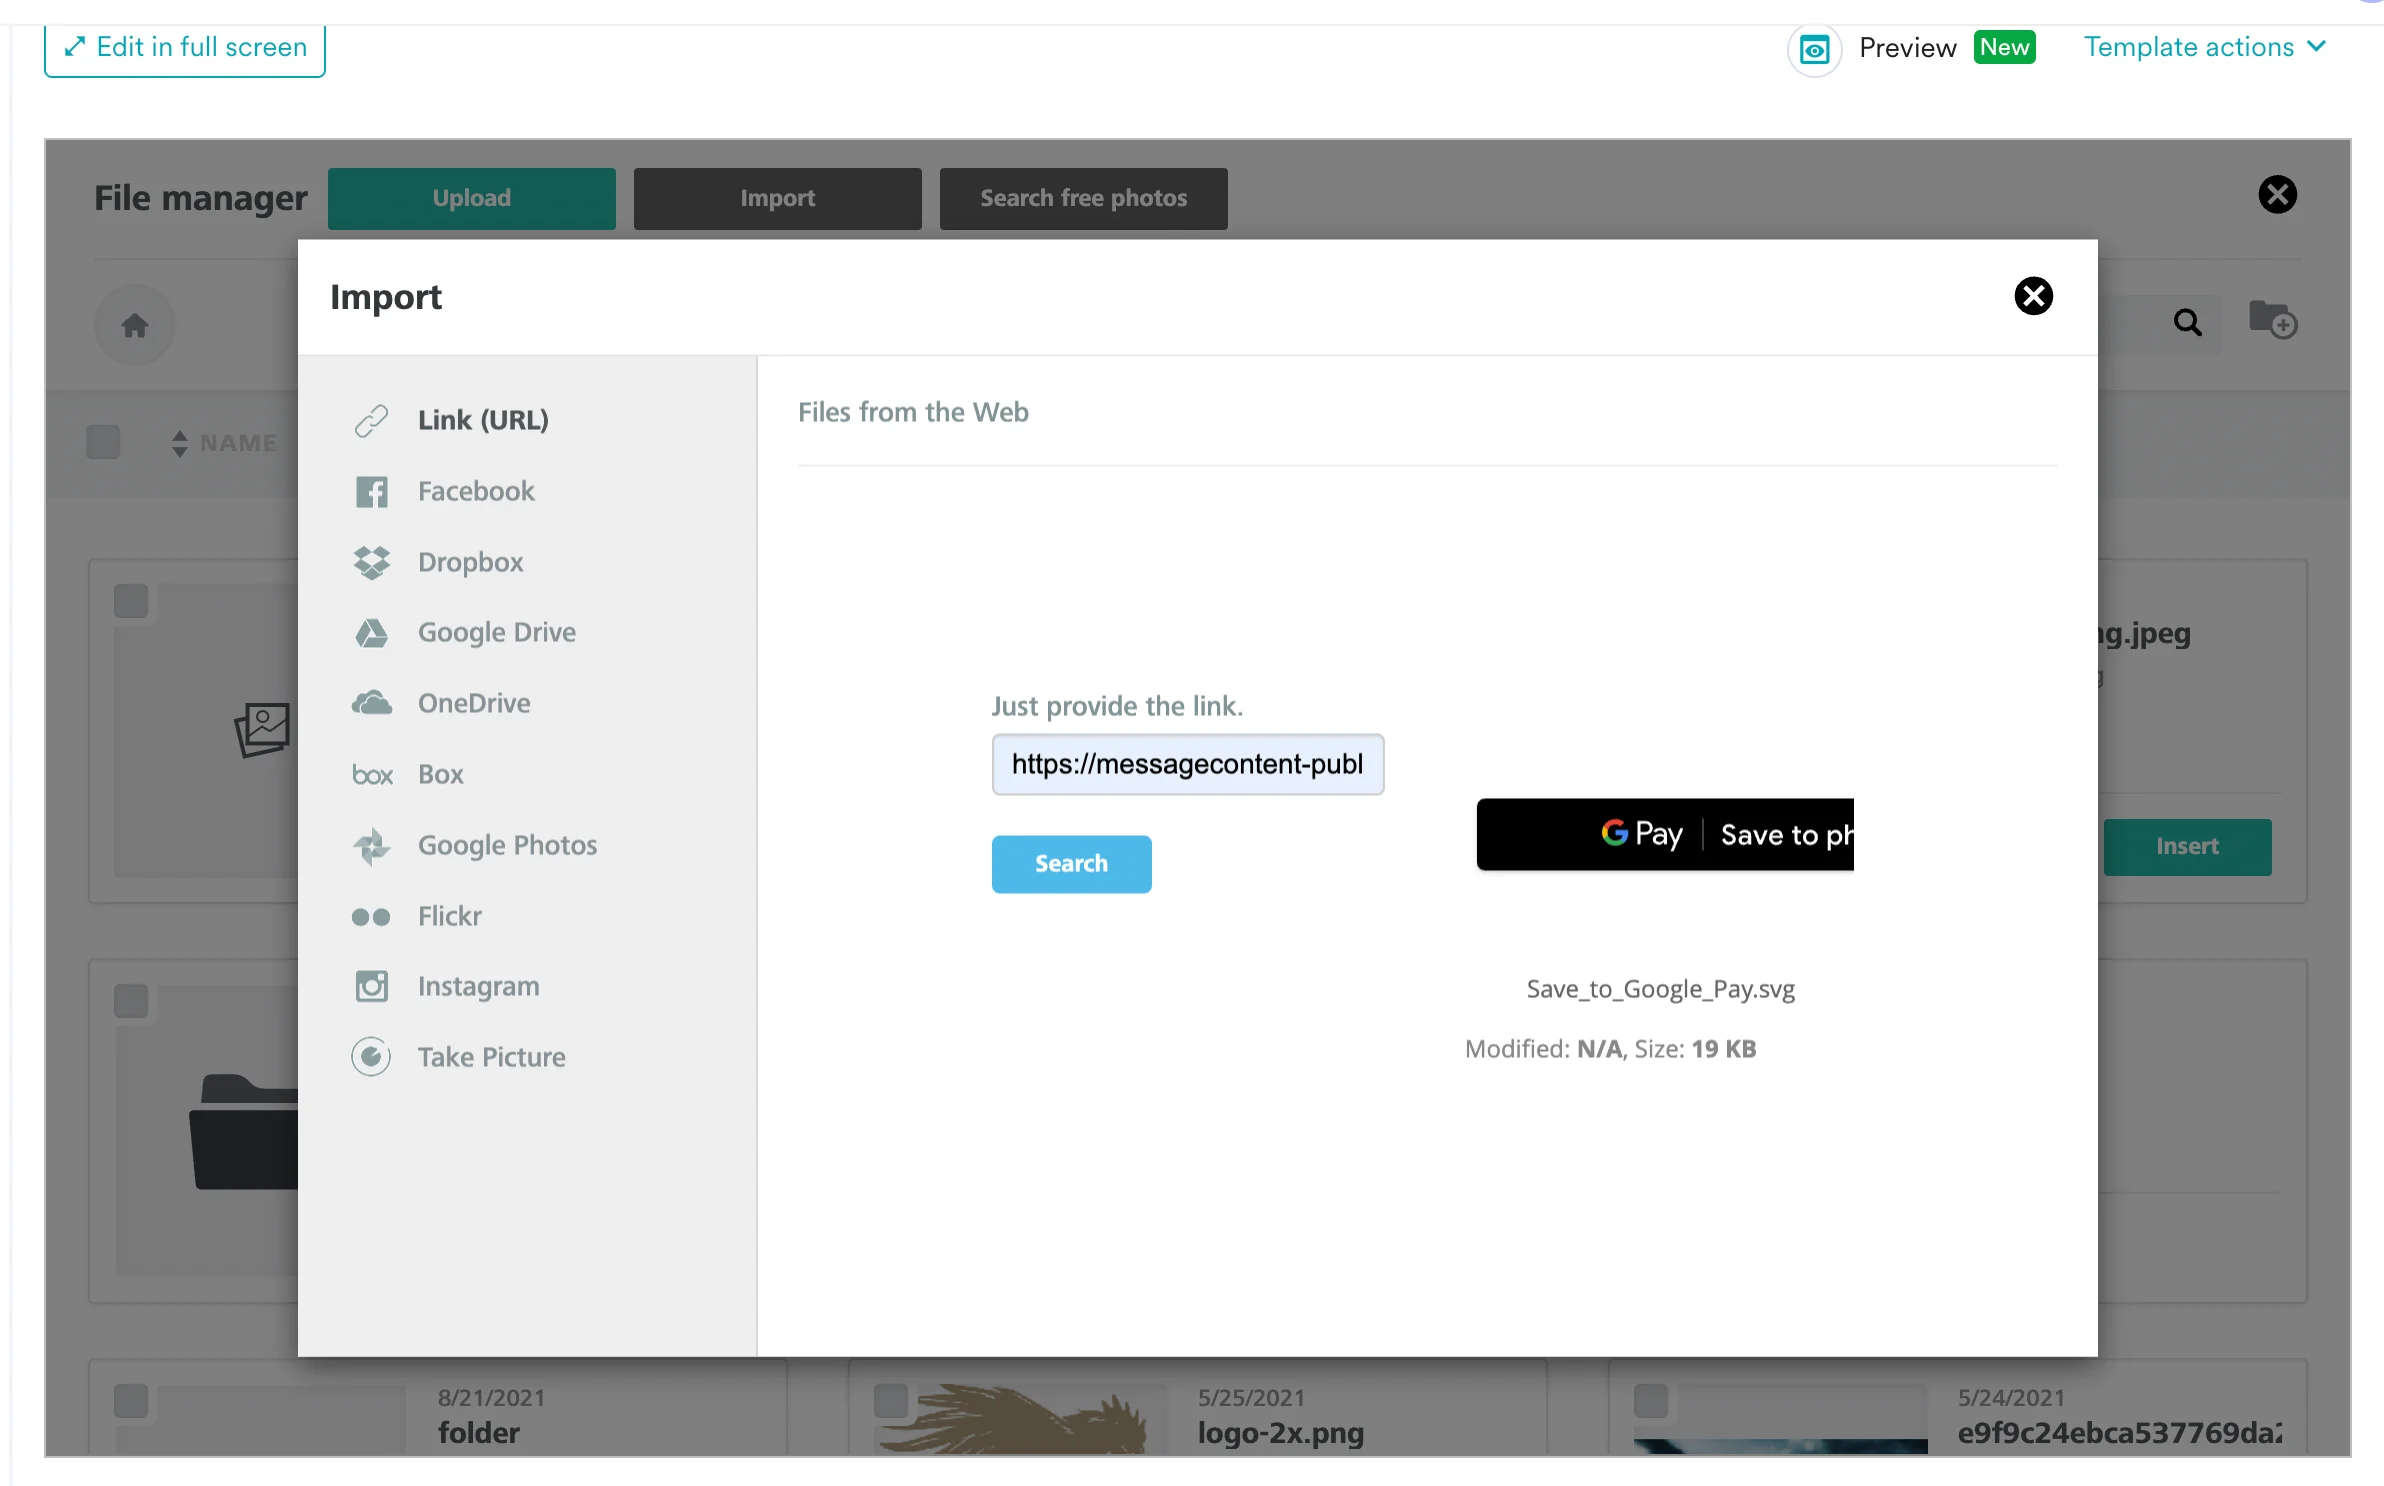Check the dark folder card checkbox
The height and width of the screenshot is (1486, 2384).
(131, 1001)
